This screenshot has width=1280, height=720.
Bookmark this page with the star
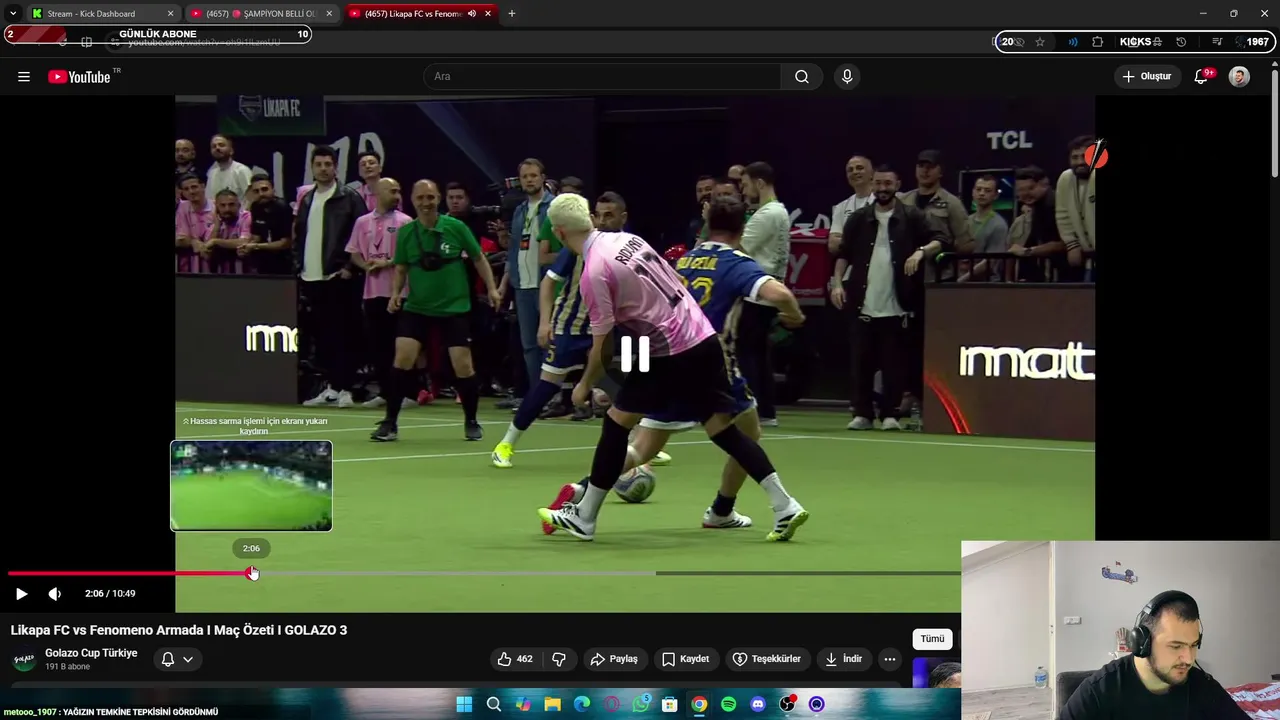tap(1040, 42)
